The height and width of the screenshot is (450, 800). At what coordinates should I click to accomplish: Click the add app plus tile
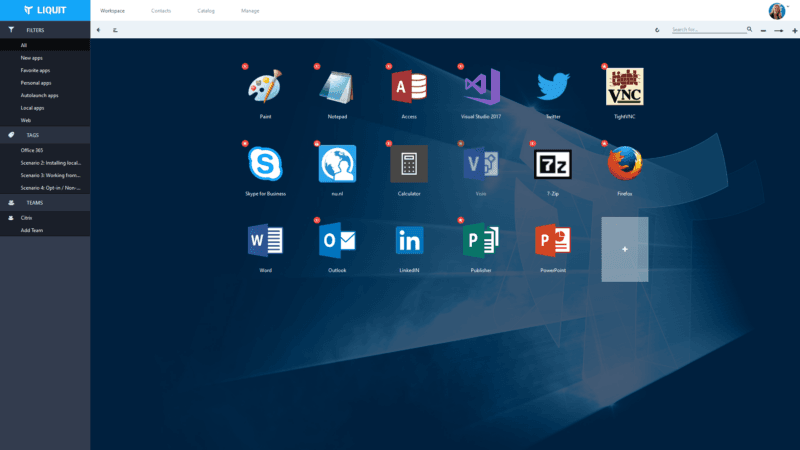click(624, 249)
